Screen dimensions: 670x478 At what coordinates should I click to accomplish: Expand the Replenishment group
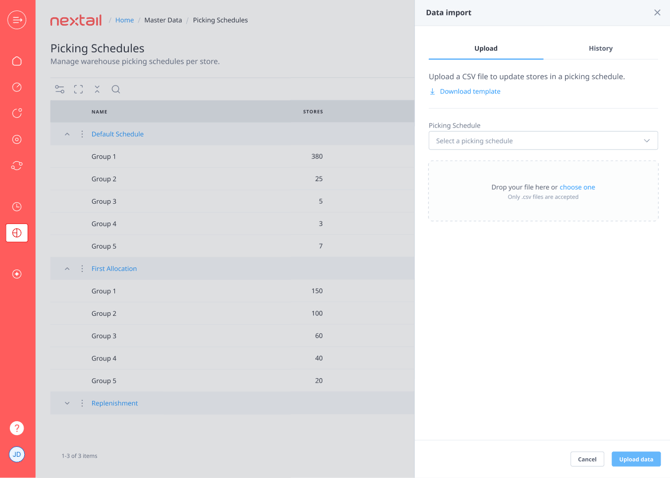[x=67, y=403]
